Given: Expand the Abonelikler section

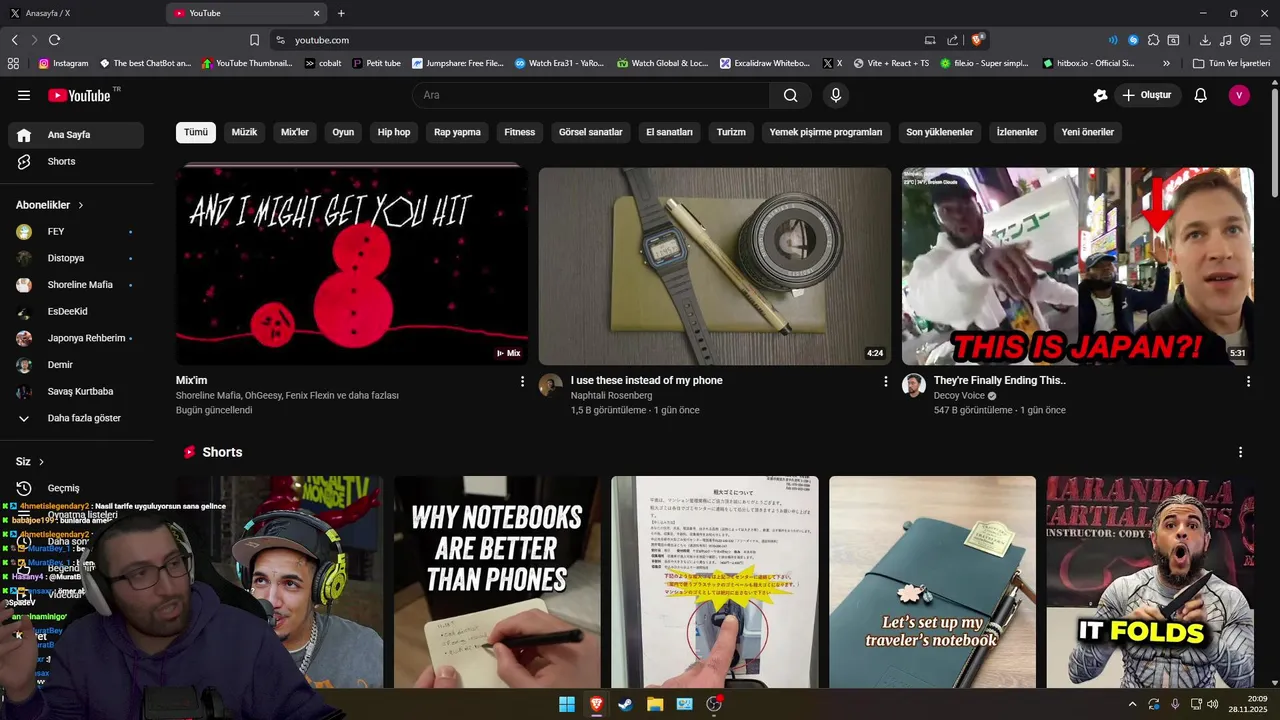Looking at the screenshot, I should (x=50, y=205).
